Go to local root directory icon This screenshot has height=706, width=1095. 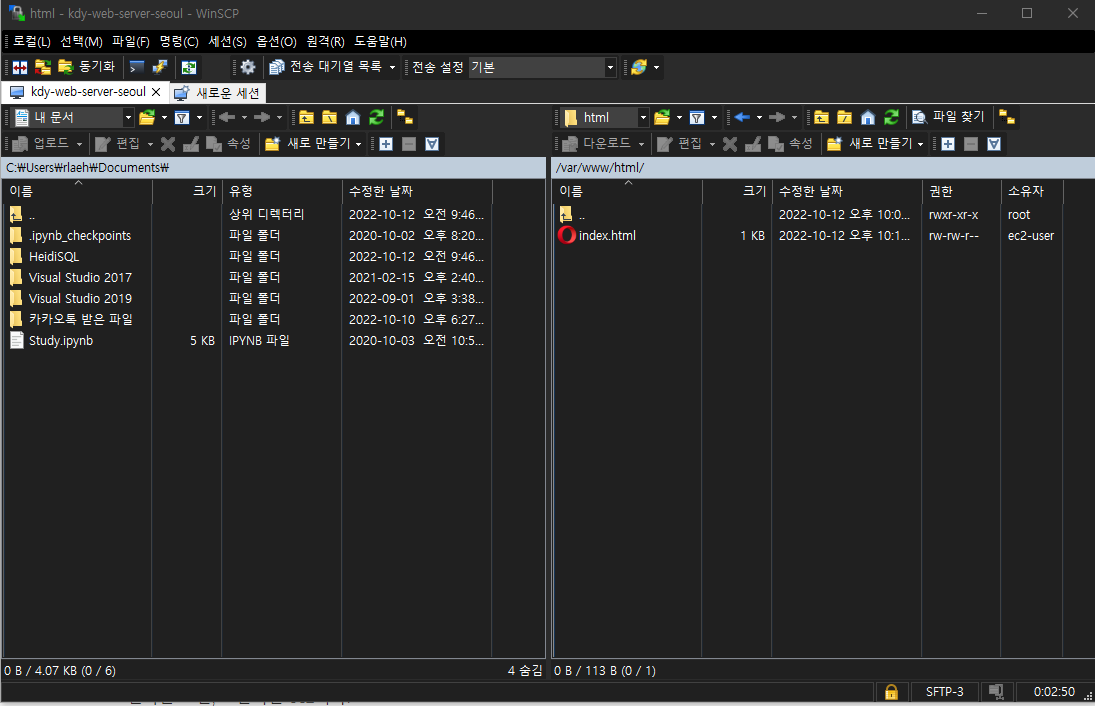[x=330, y=117]
